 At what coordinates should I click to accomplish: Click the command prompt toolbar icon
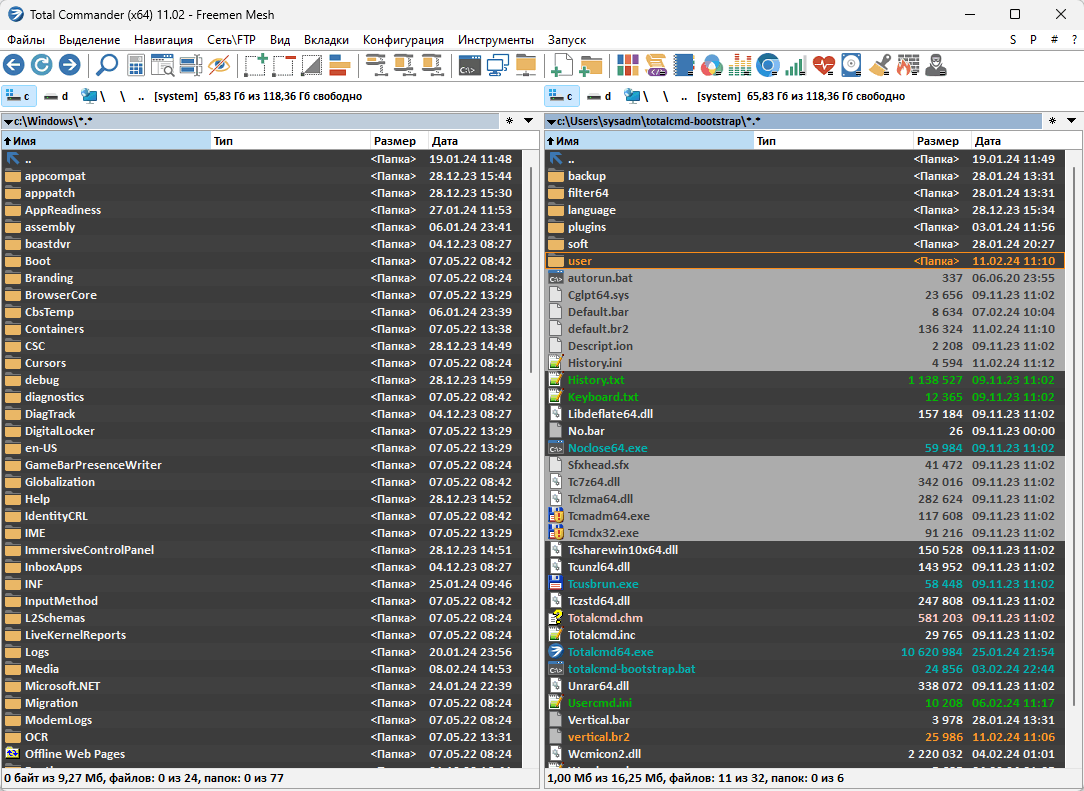click(x=468, y=66)
